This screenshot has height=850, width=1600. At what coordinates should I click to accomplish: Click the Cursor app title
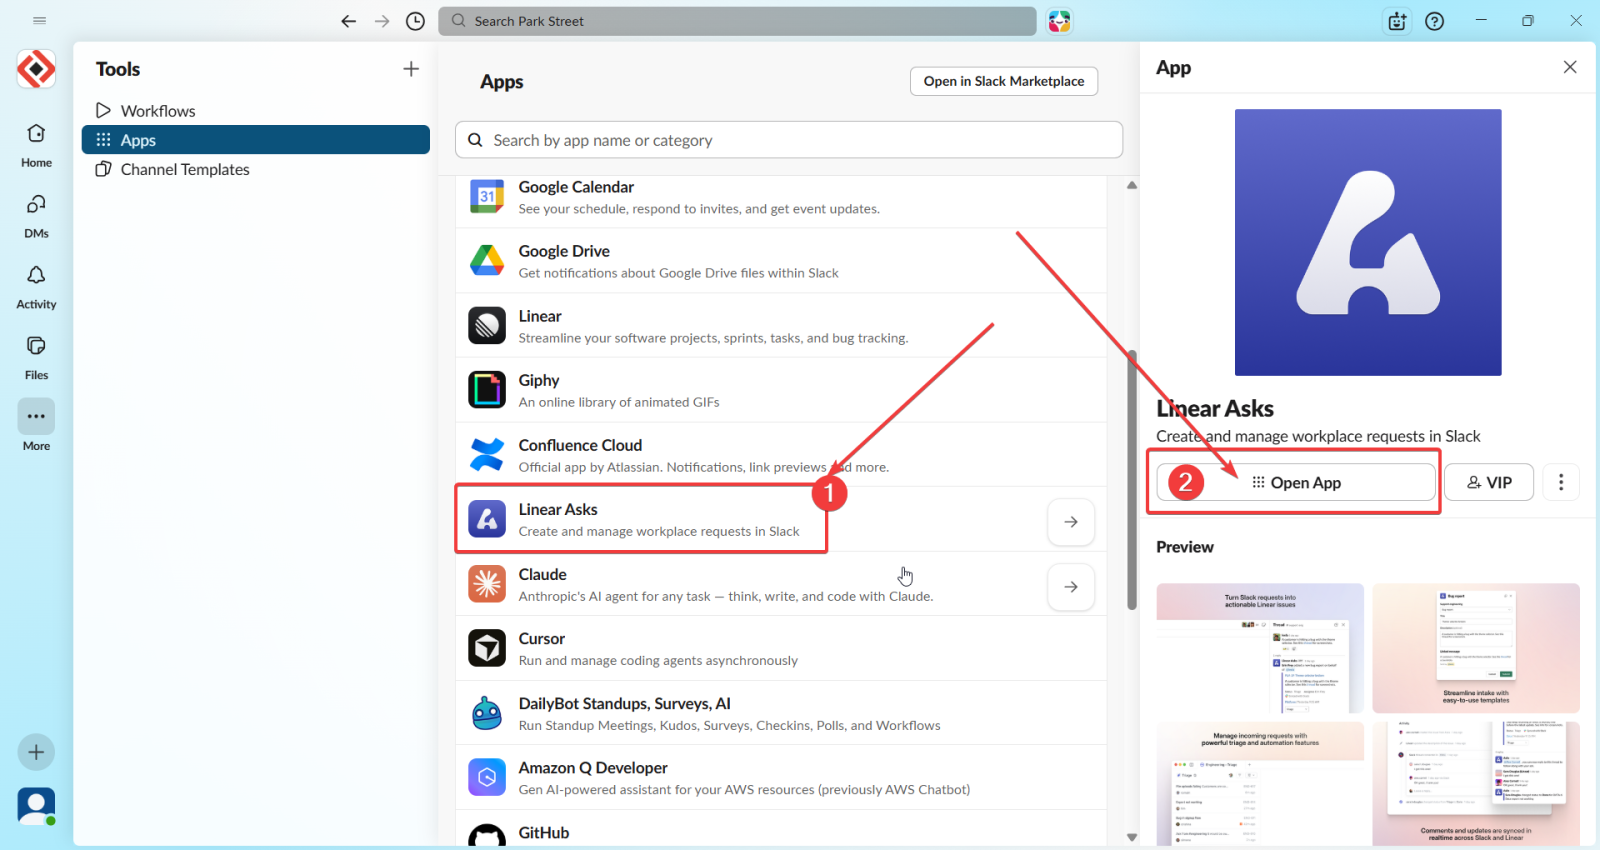tap(542, 638)
